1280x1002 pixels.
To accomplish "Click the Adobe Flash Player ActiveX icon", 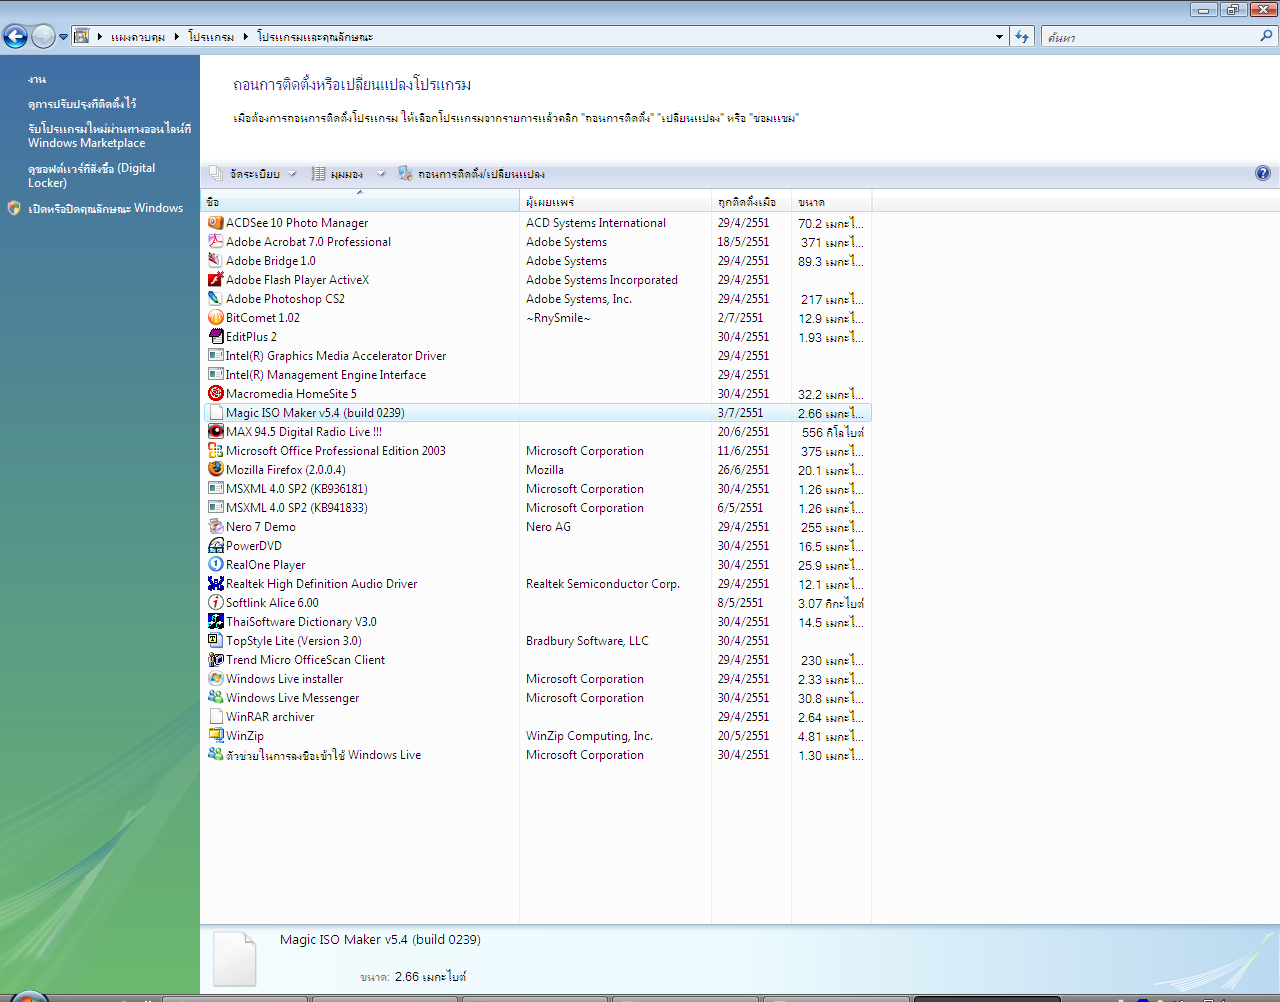I will point(215,280).
